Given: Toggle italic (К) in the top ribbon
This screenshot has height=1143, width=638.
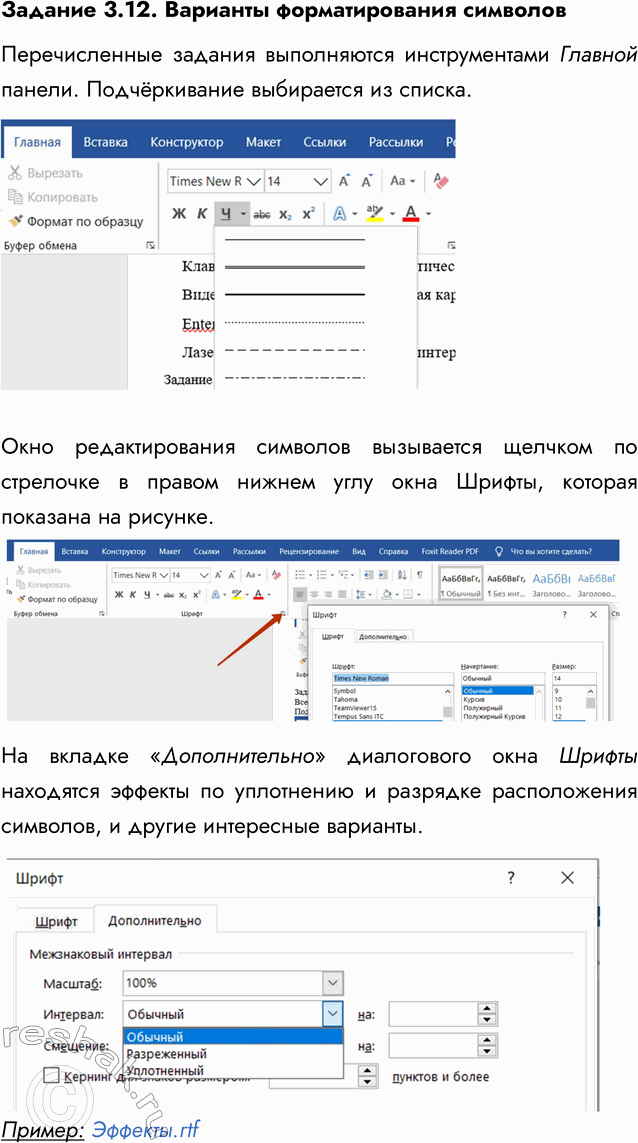Looking at the screenshot, I should 201,213.
